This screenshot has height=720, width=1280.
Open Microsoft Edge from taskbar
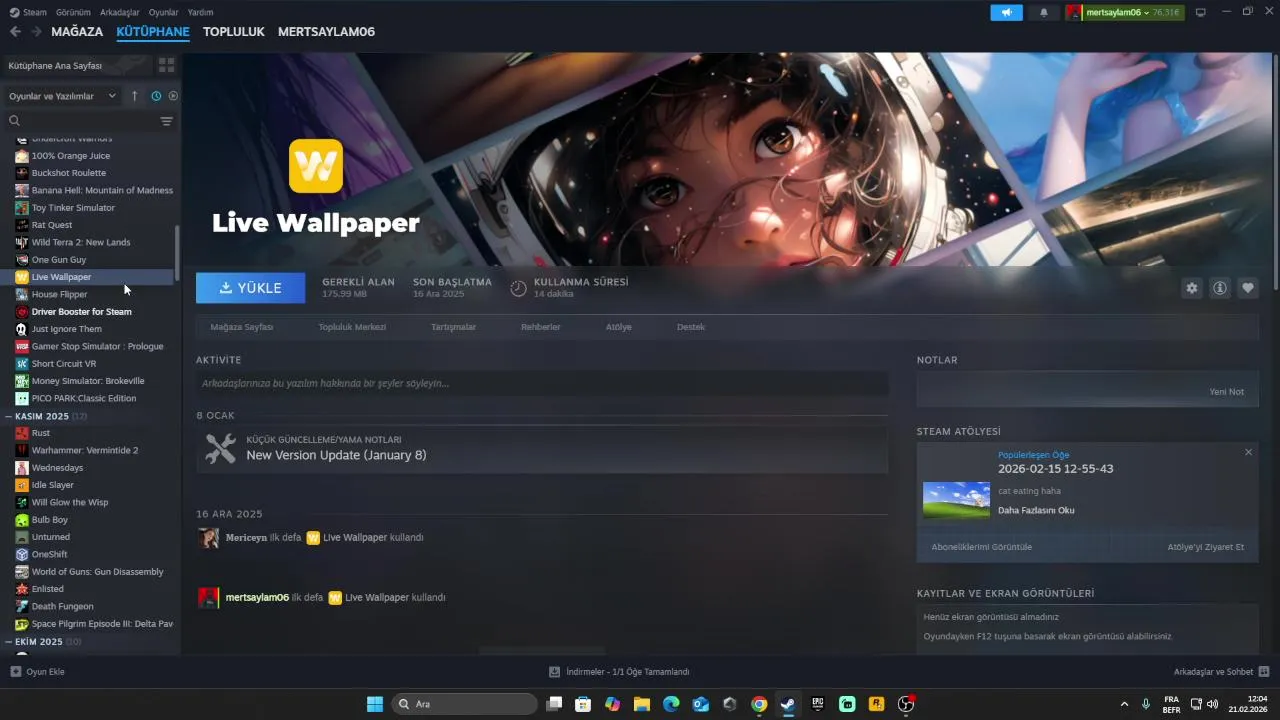click(671, 704)
